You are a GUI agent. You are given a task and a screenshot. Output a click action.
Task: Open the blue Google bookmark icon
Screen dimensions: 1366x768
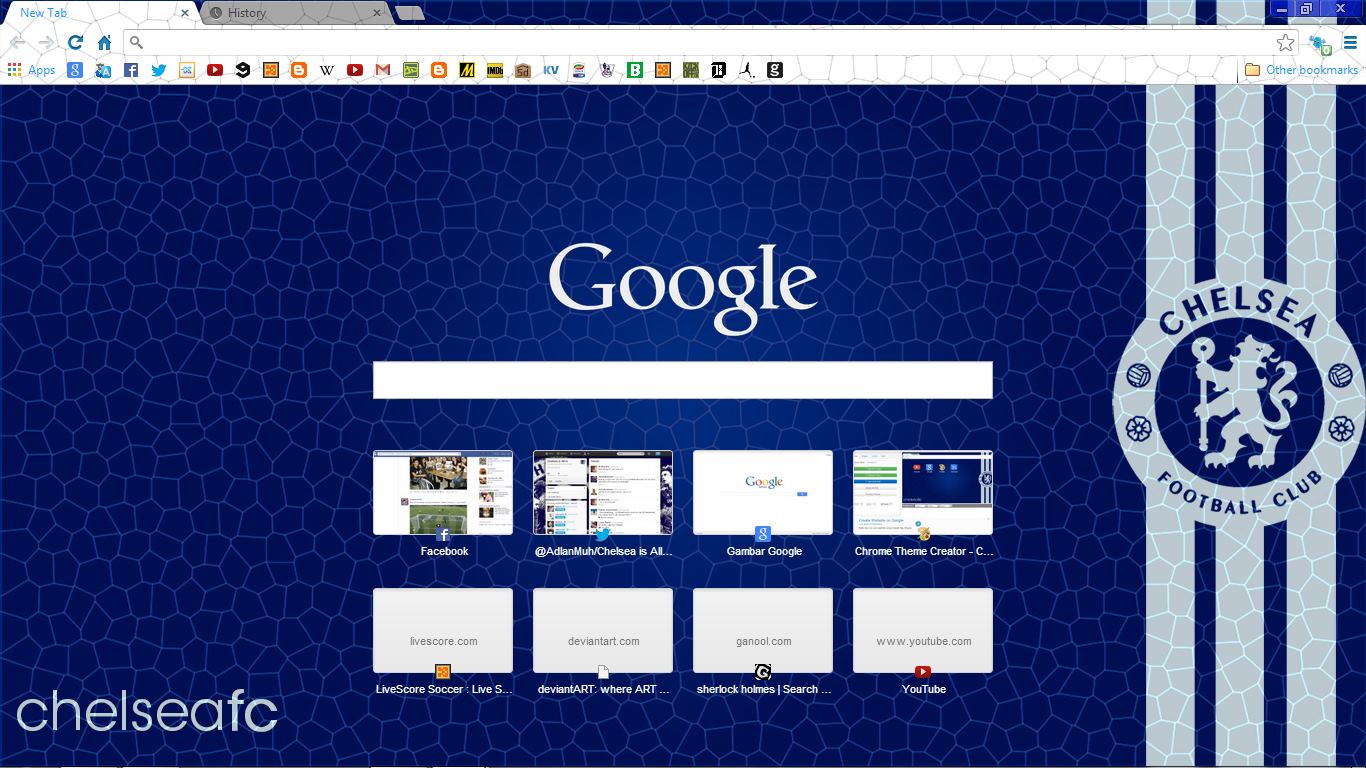(x=75, y=70)
